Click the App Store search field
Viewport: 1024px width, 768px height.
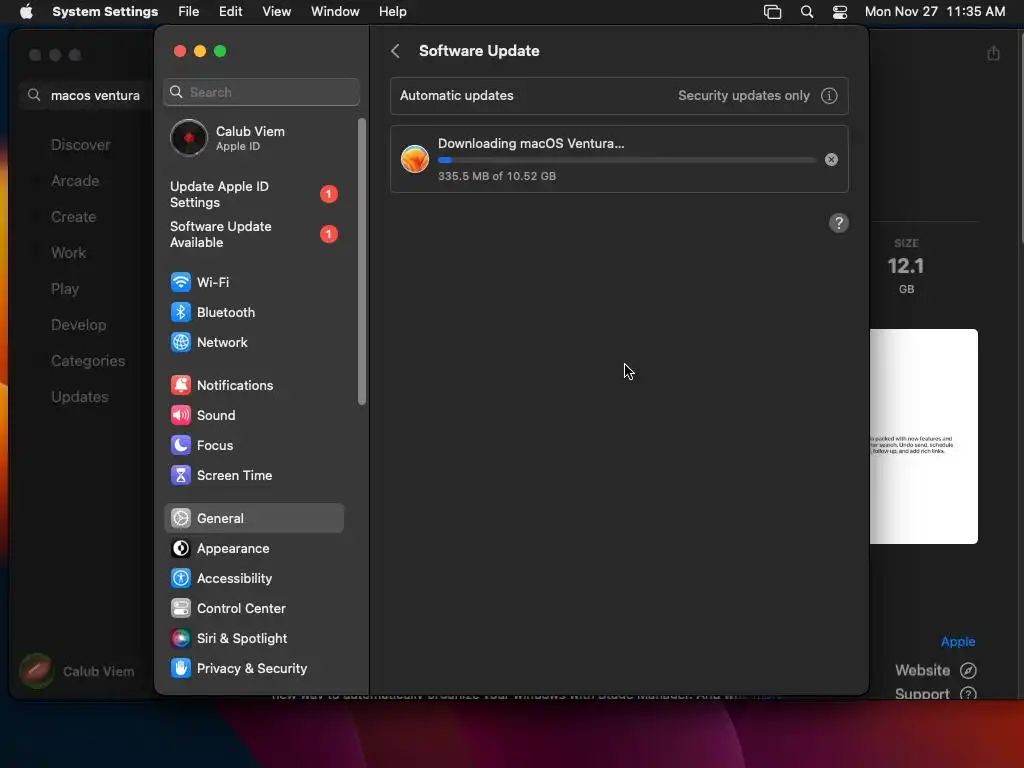(x=85, y=95)
